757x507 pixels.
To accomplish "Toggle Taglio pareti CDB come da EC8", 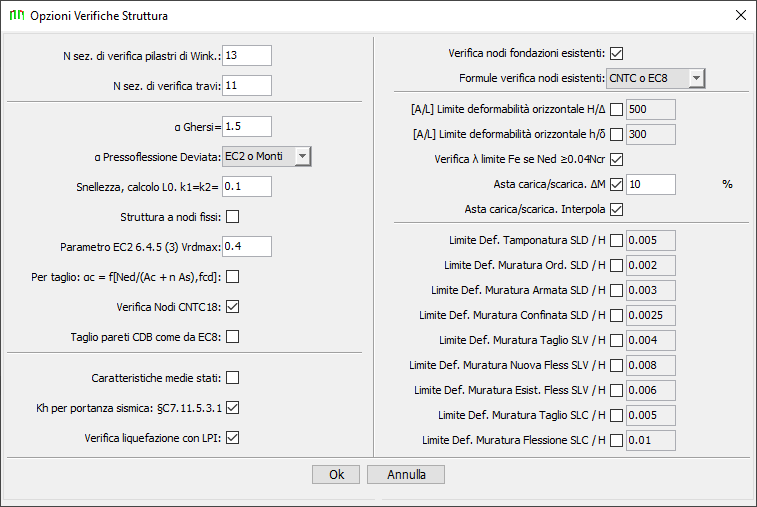I will tap(233, 337).
